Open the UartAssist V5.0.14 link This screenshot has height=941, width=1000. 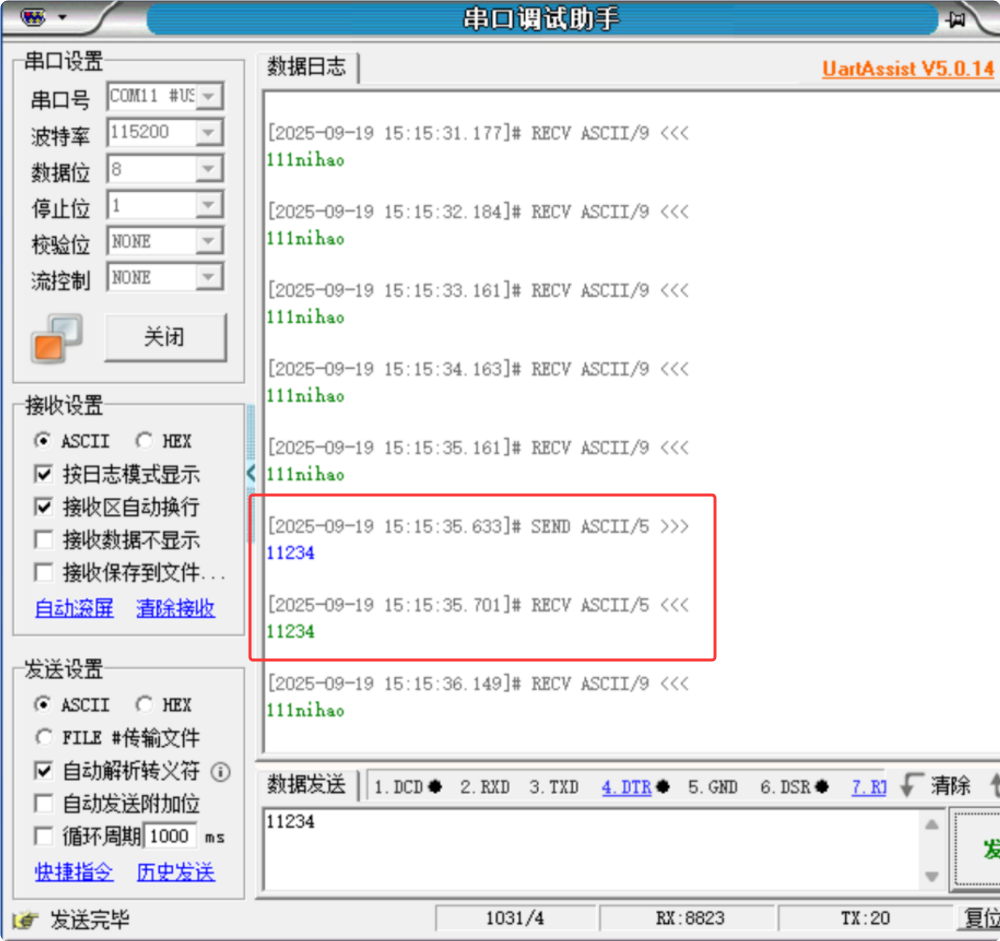(x=907, y=68)
